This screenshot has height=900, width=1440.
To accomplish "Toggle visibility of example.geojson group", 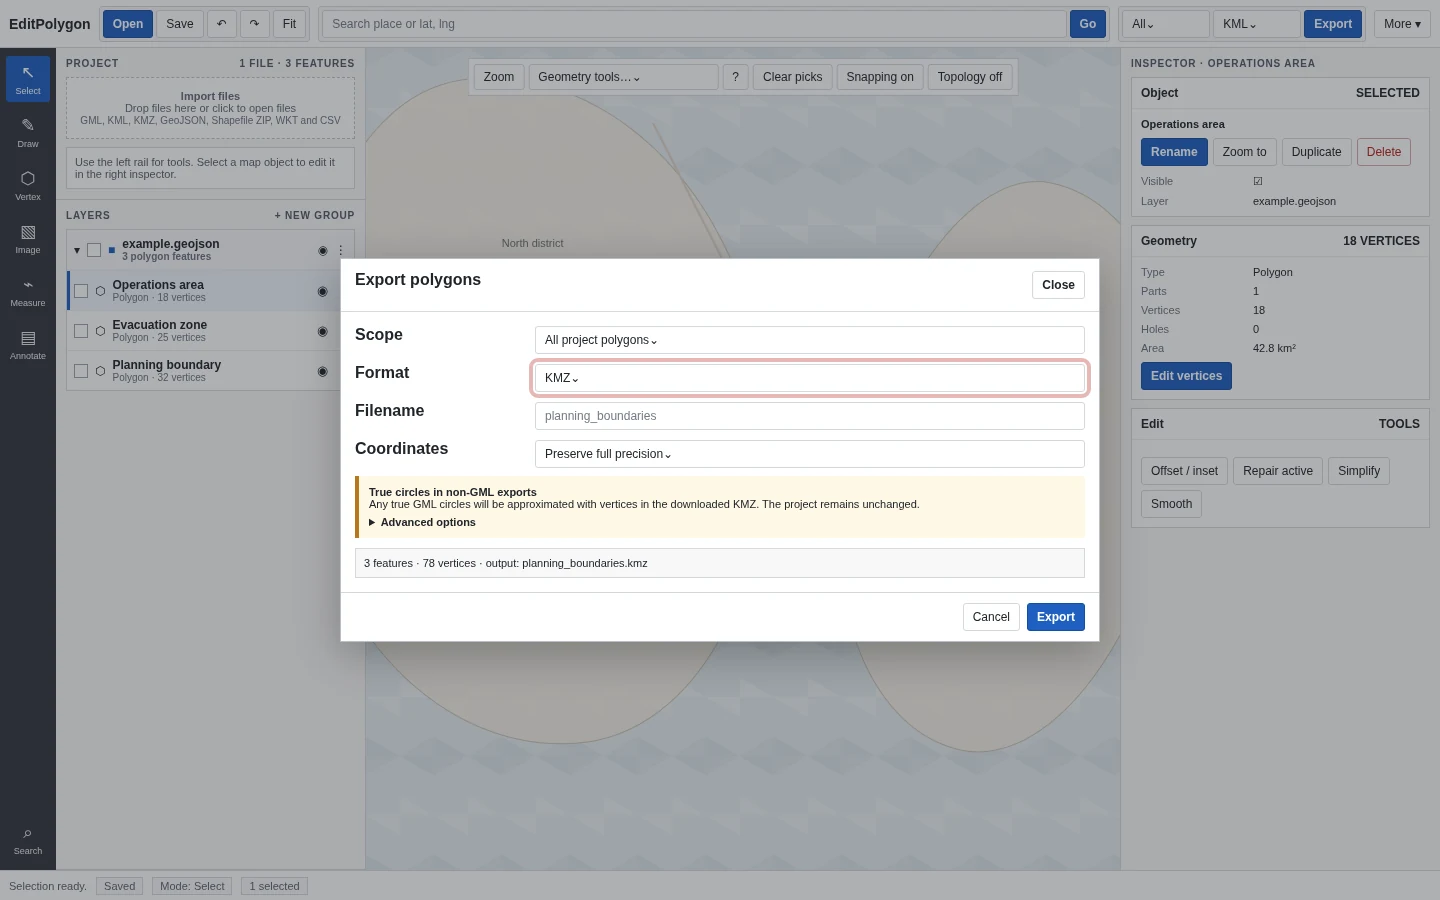I will [323, 251].
